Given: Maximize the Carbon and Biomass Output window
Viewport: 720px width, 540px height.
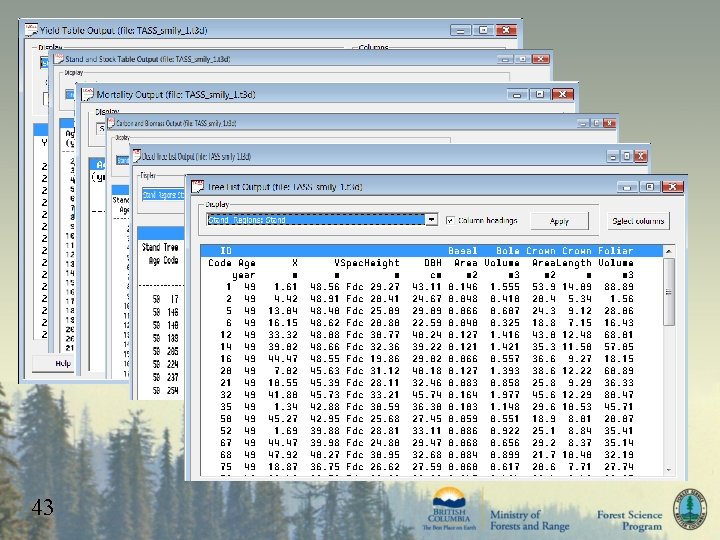Looking at the screenshot, I should [x=596, y=123].
